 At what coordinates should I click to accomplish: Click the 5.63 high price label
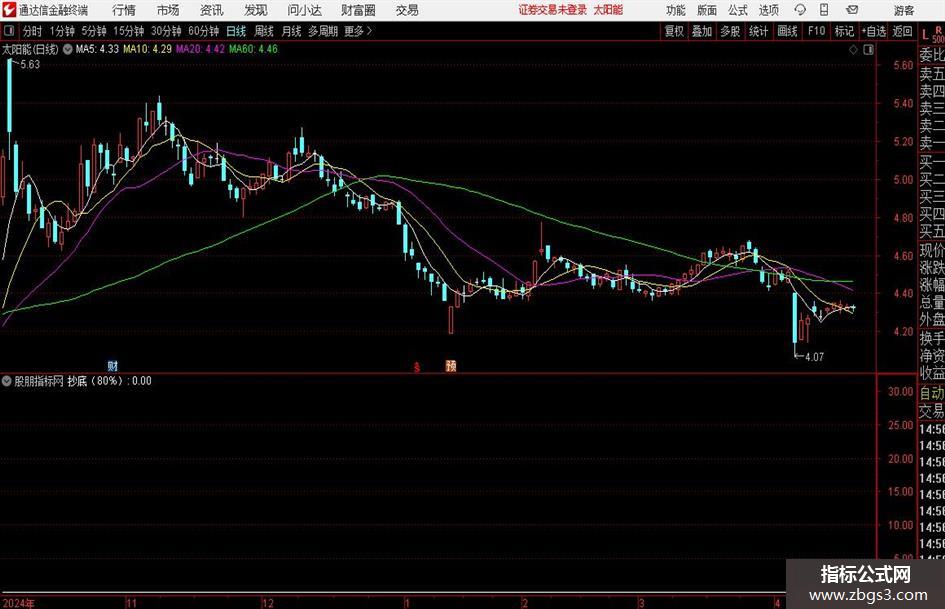pos(30,65)
